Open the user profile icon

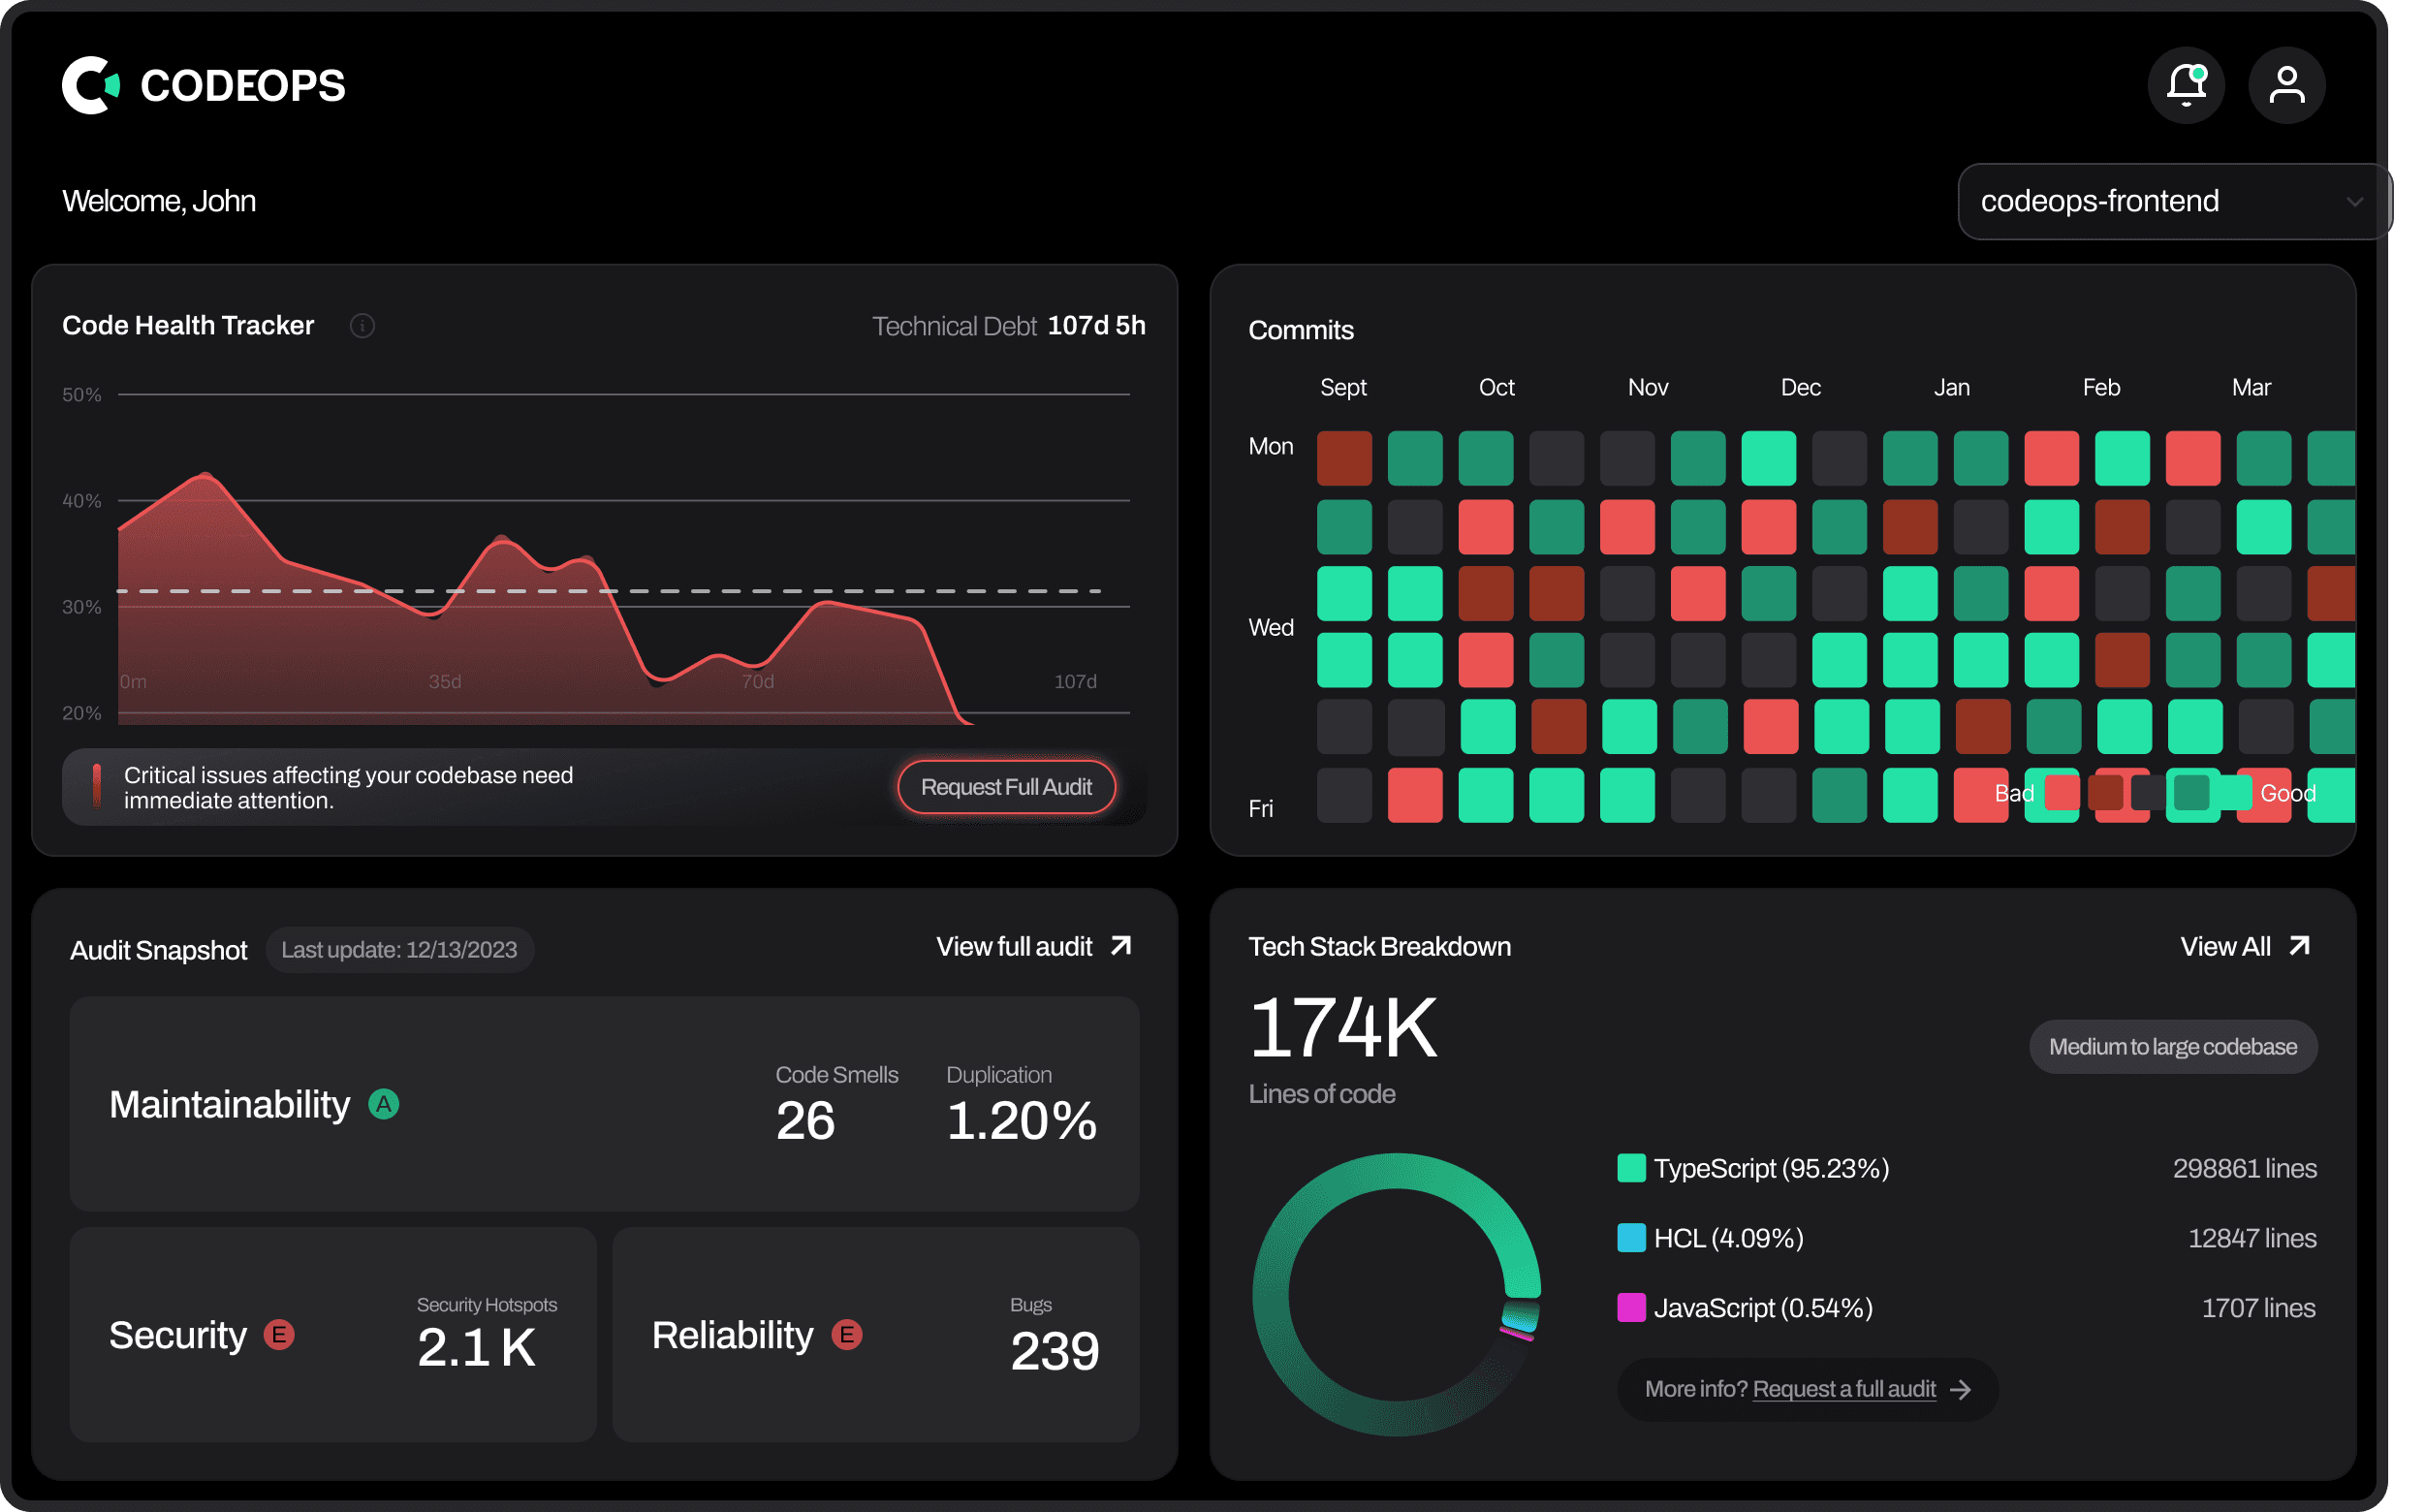(2286, 85)
